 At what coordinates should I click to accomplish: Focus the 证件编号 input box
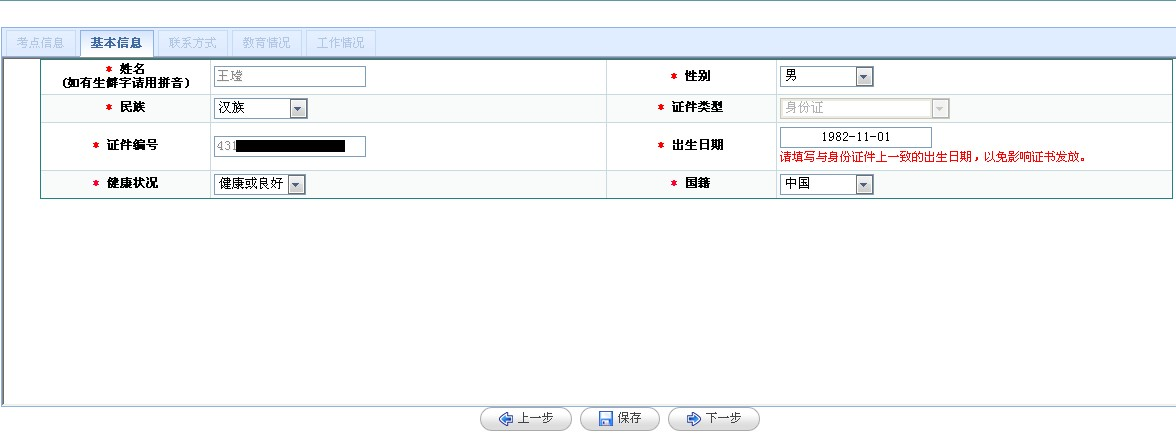tap(289, 146)
